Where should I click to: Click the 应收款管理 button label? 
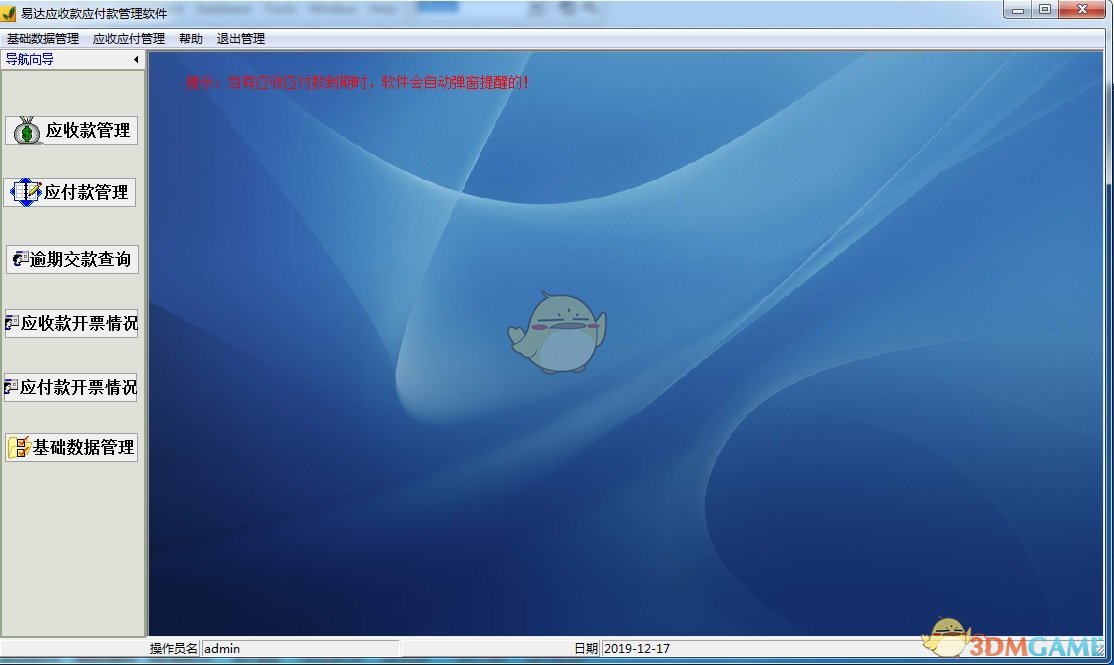pos(88,131)
